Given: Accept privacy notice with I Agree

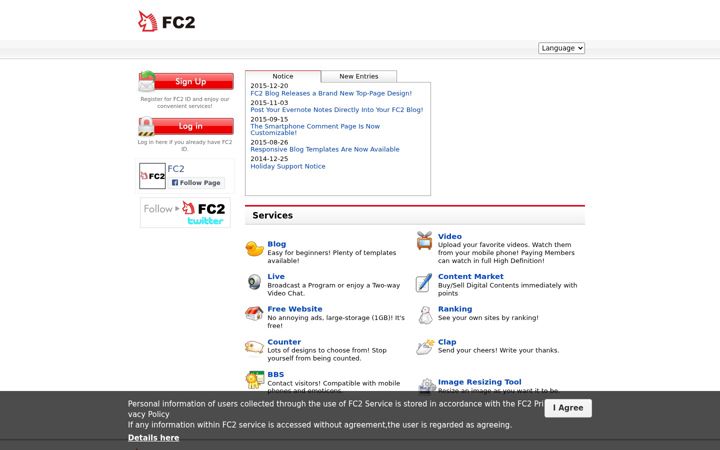Looking at the screenshot, I should (x=568, y=408).
